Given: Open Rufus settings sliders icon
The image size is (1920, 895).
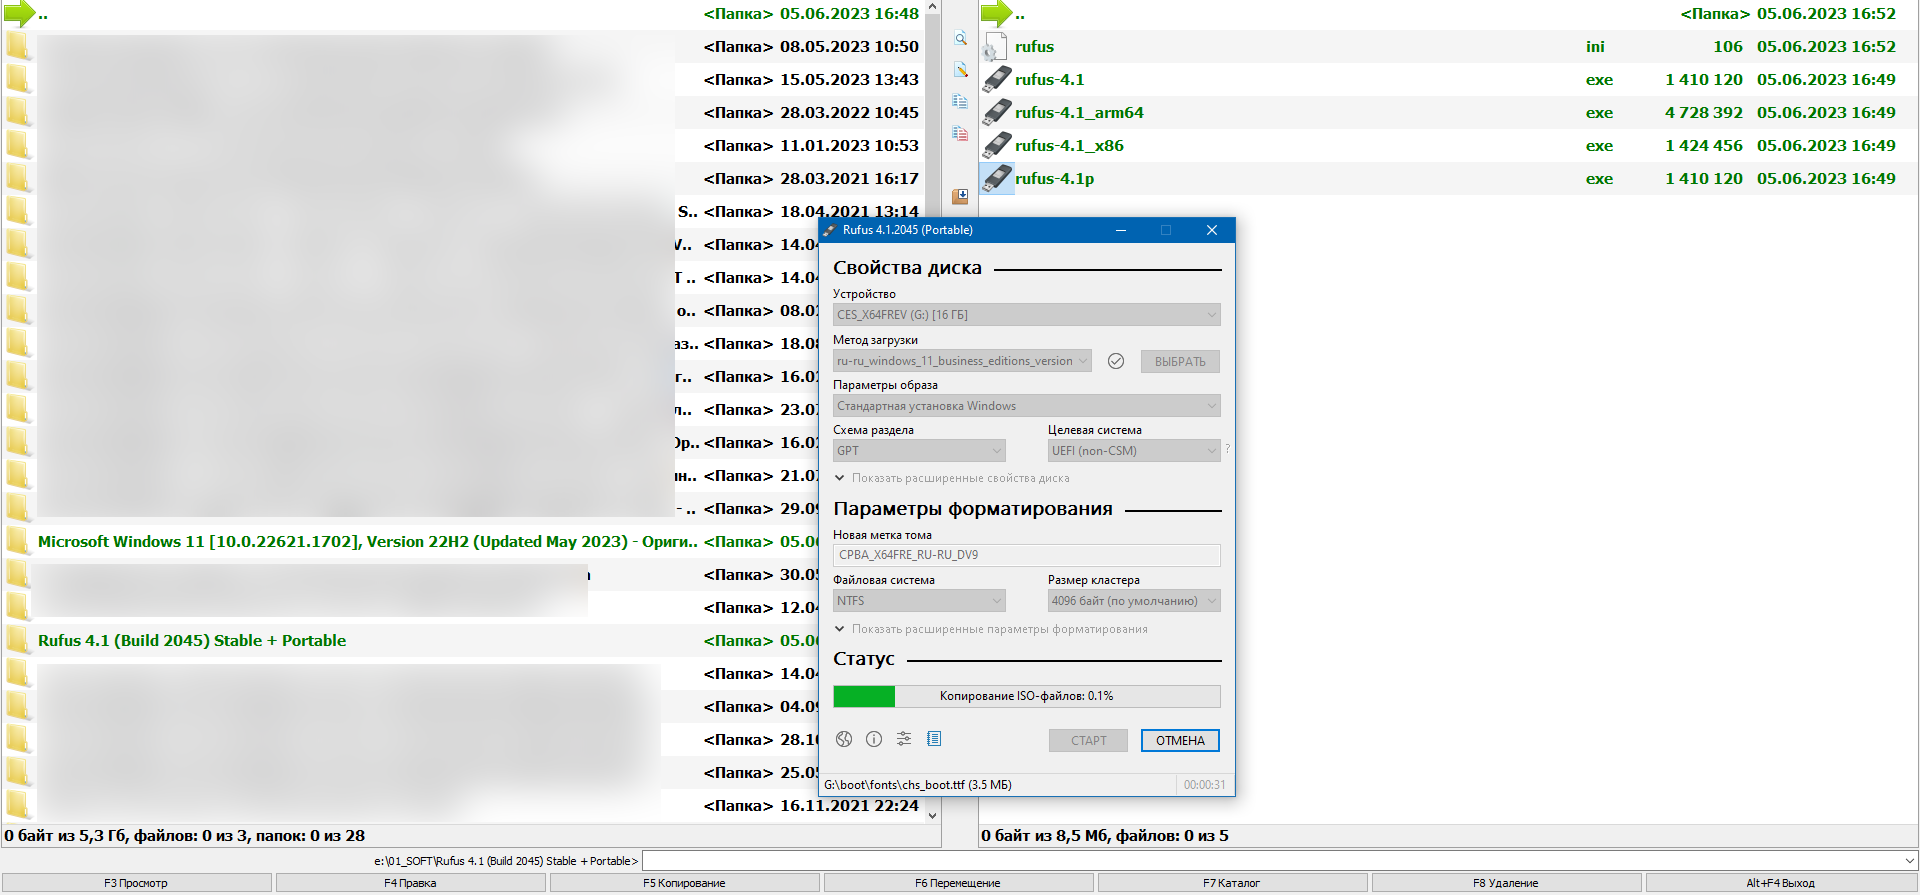Looking at the screenshot, I should 904,739.
